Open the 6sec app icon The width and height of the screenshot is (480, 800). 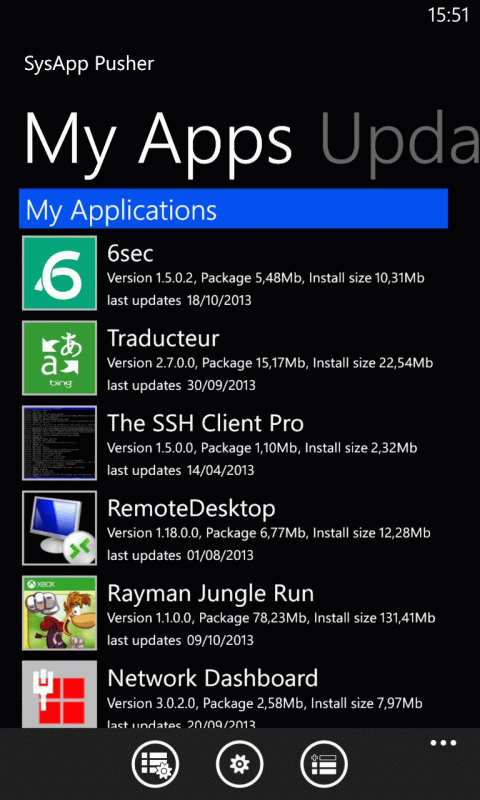click(60, 273)
